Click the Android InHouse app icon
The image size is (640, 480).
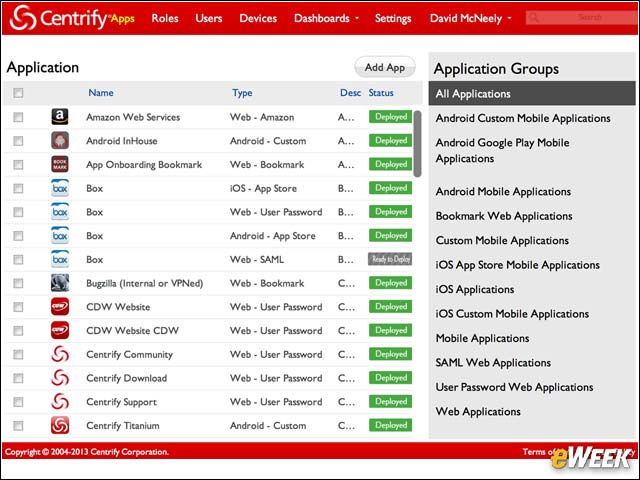(60, 141)
